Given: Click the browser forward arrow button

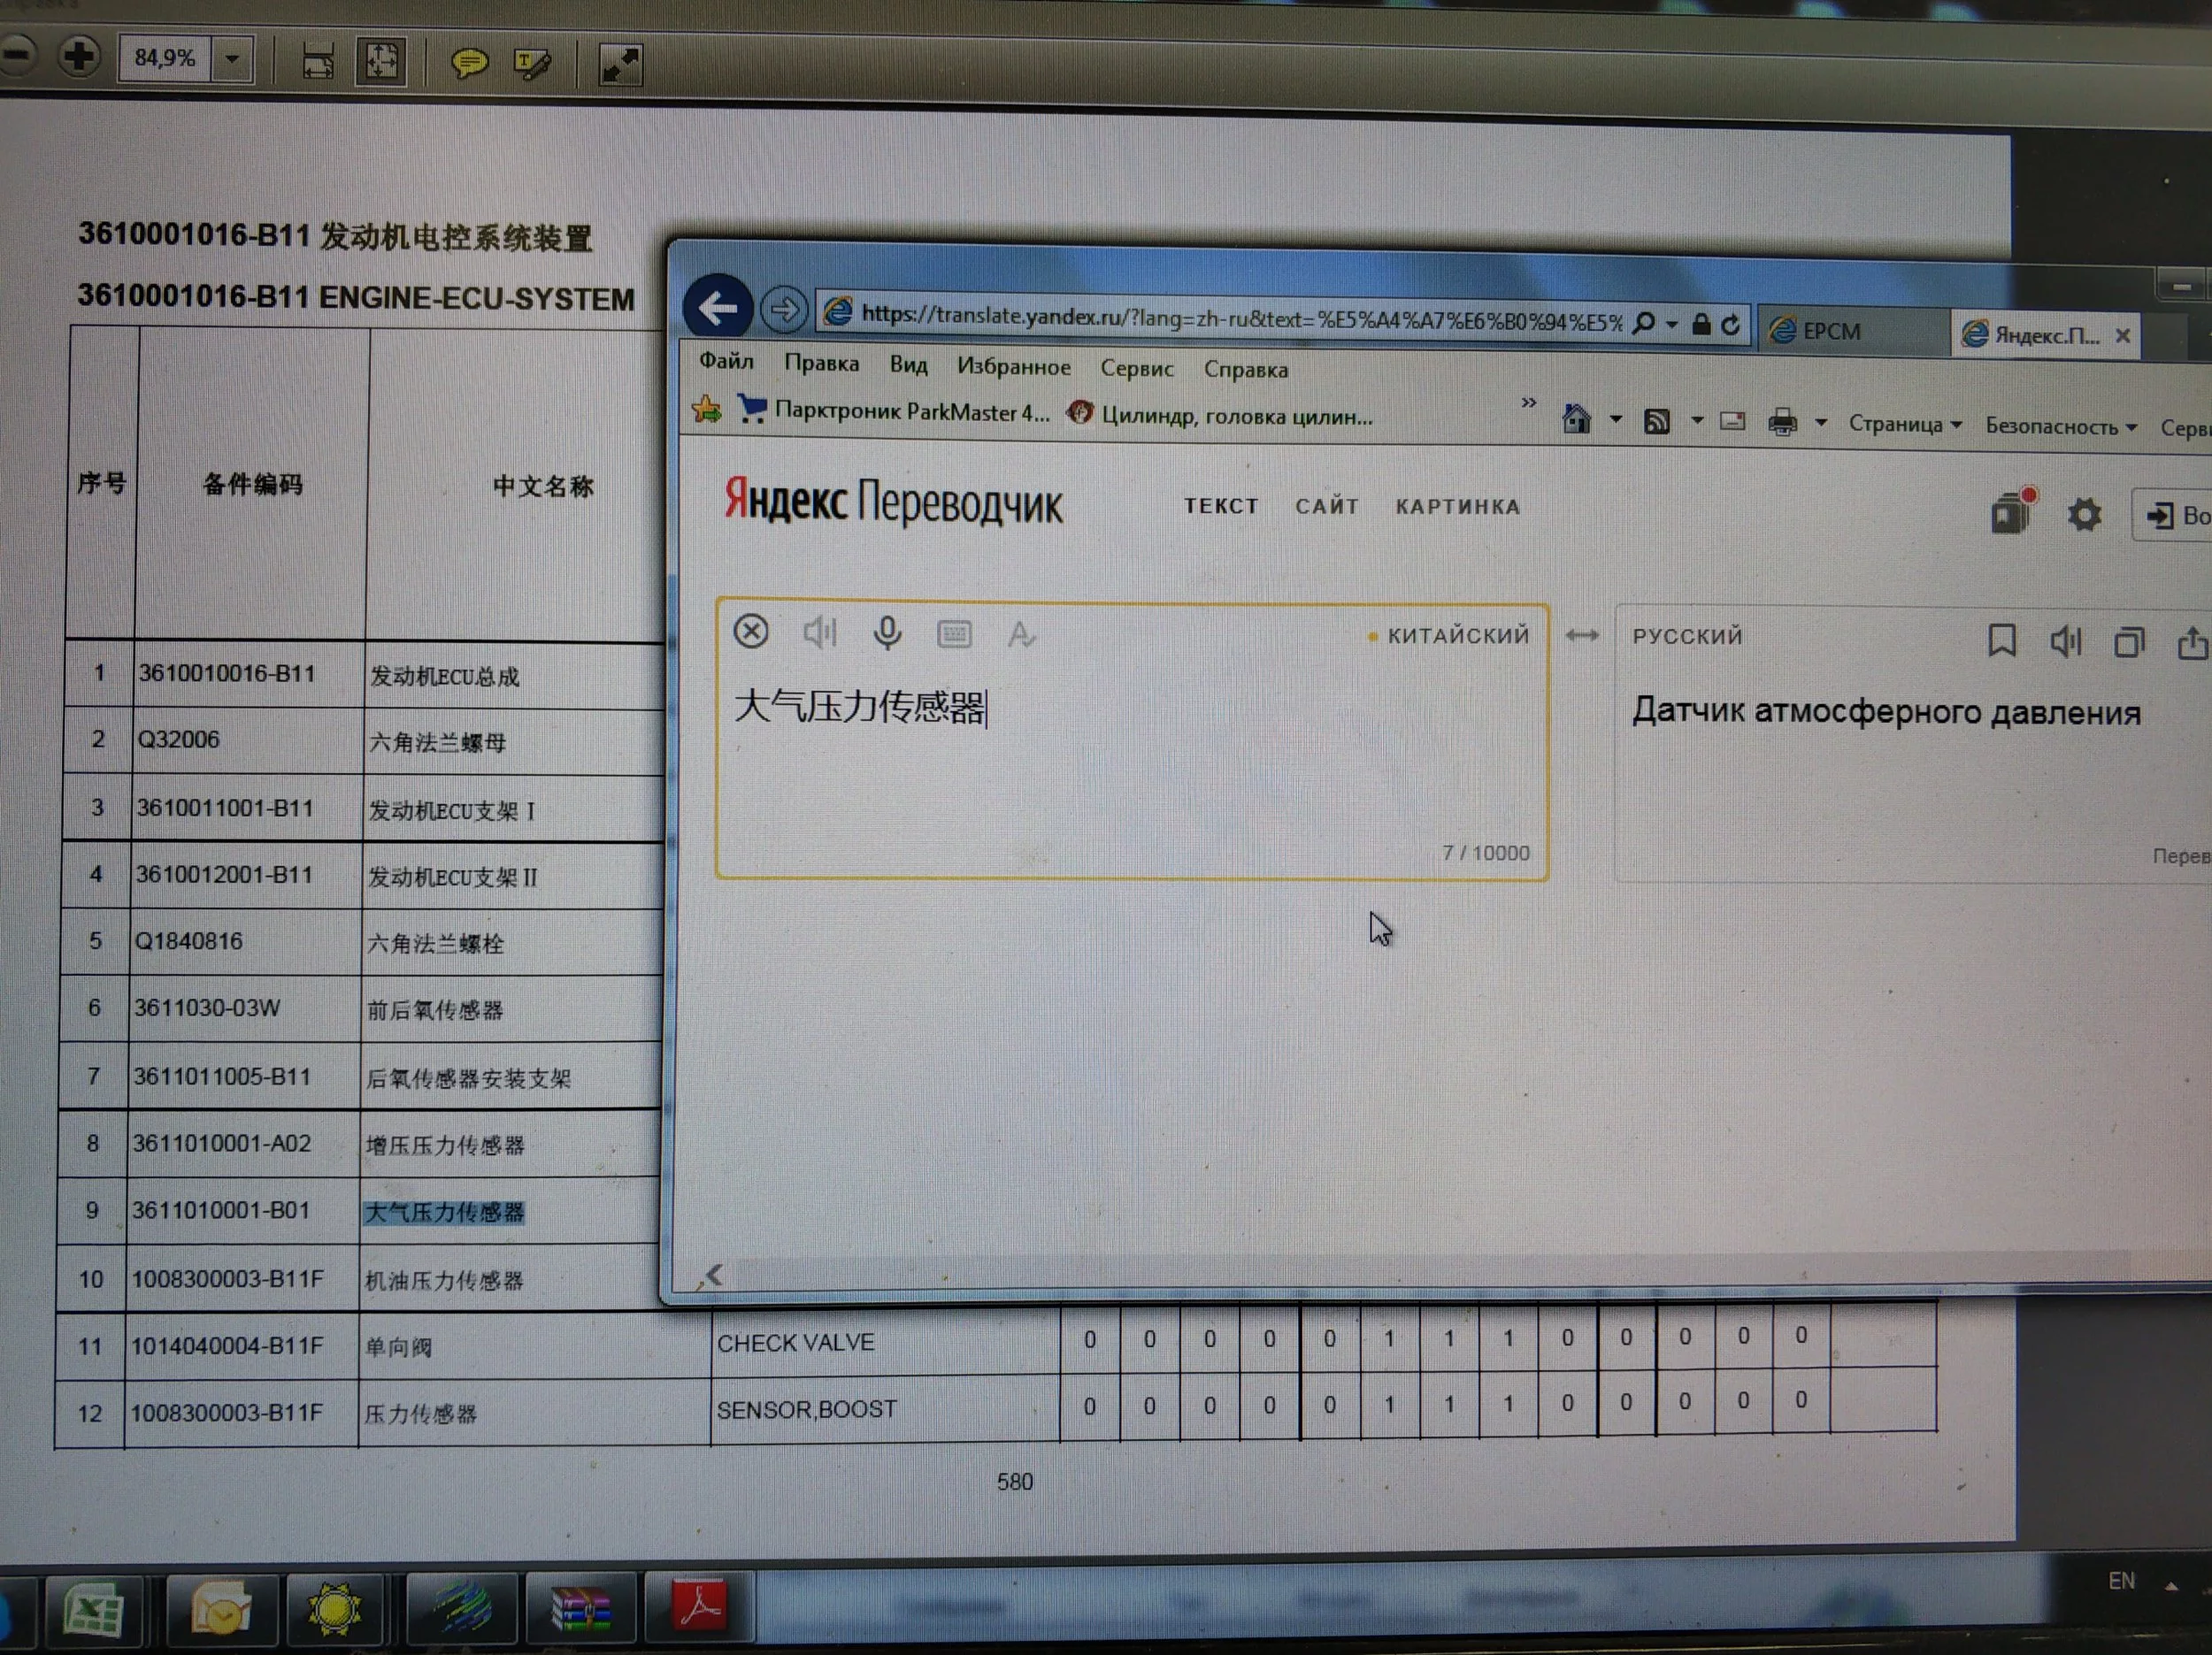Looking at the screenshot, I should 783,310.
